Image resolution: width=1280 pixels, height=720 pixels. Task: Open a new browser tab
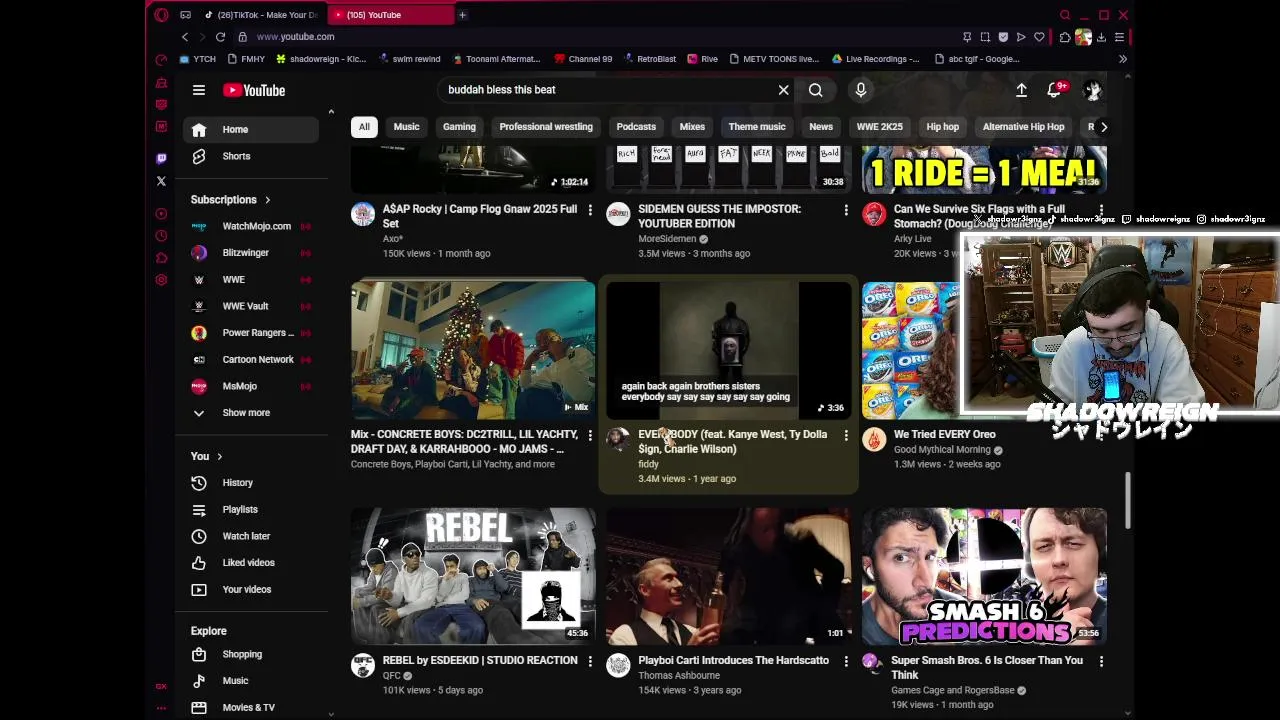(x=462, y=15)
